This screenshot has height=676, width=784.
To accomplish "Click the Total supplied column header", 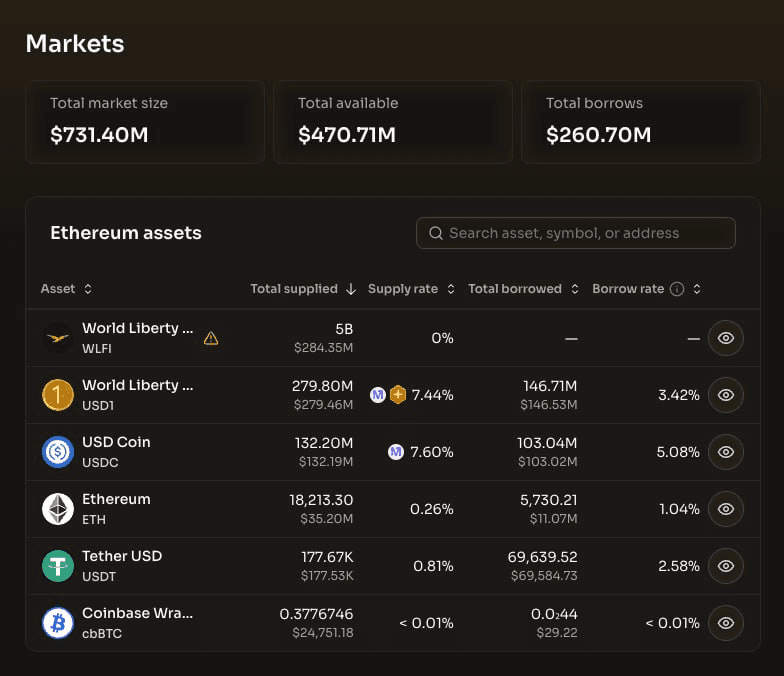I will click(x=294, y=289).
